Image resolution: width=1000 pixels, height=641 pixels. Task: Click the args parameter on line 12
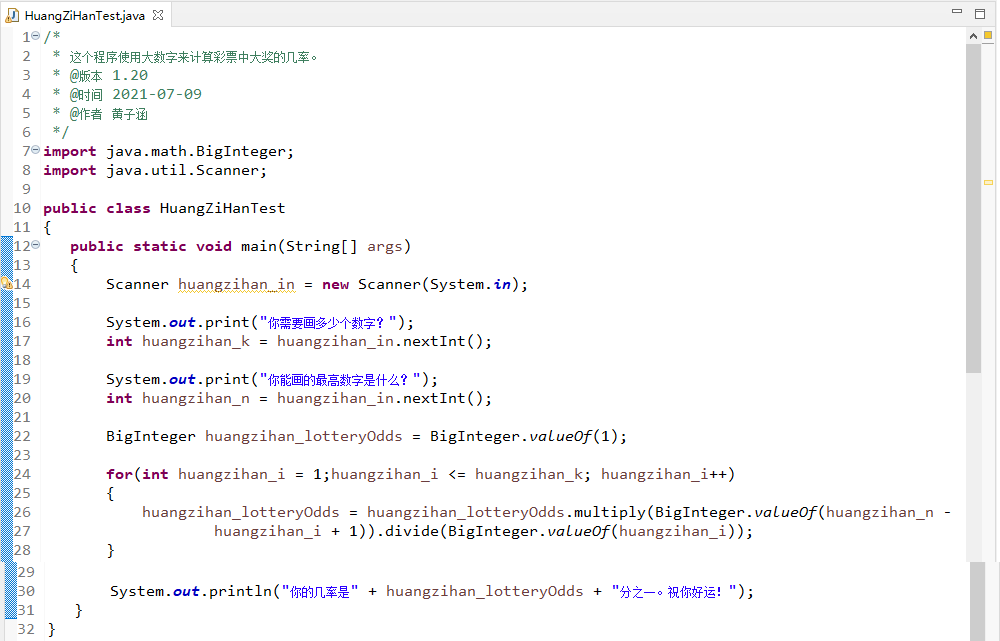(x=385, y=247)
